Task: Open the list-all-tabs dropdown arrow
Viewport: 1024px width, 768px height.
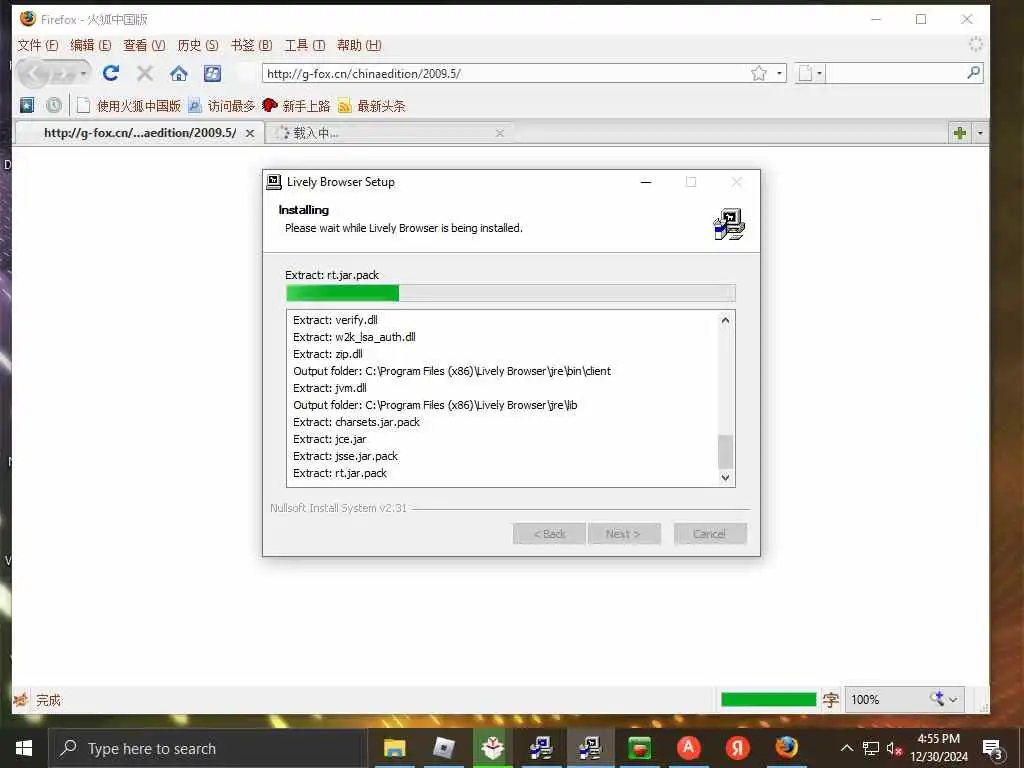Action: (x=980, y=133)
